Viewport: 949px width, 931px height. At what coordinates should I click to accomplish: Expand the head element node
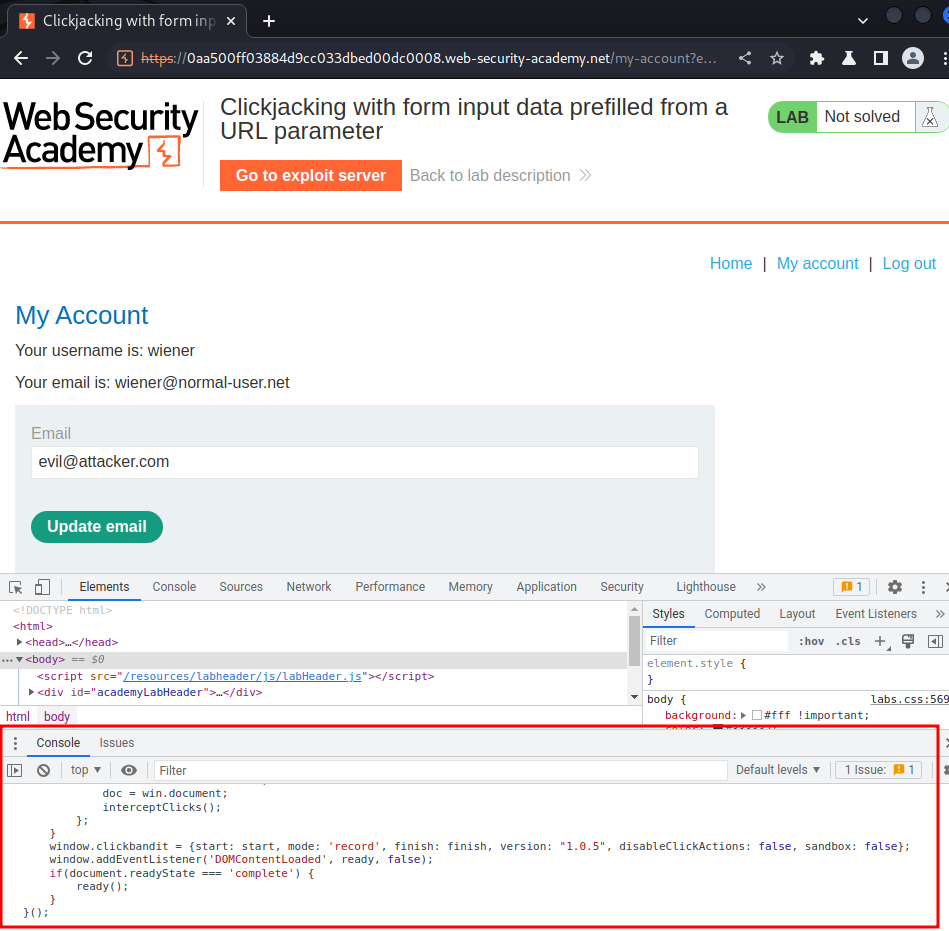point(19,642)
